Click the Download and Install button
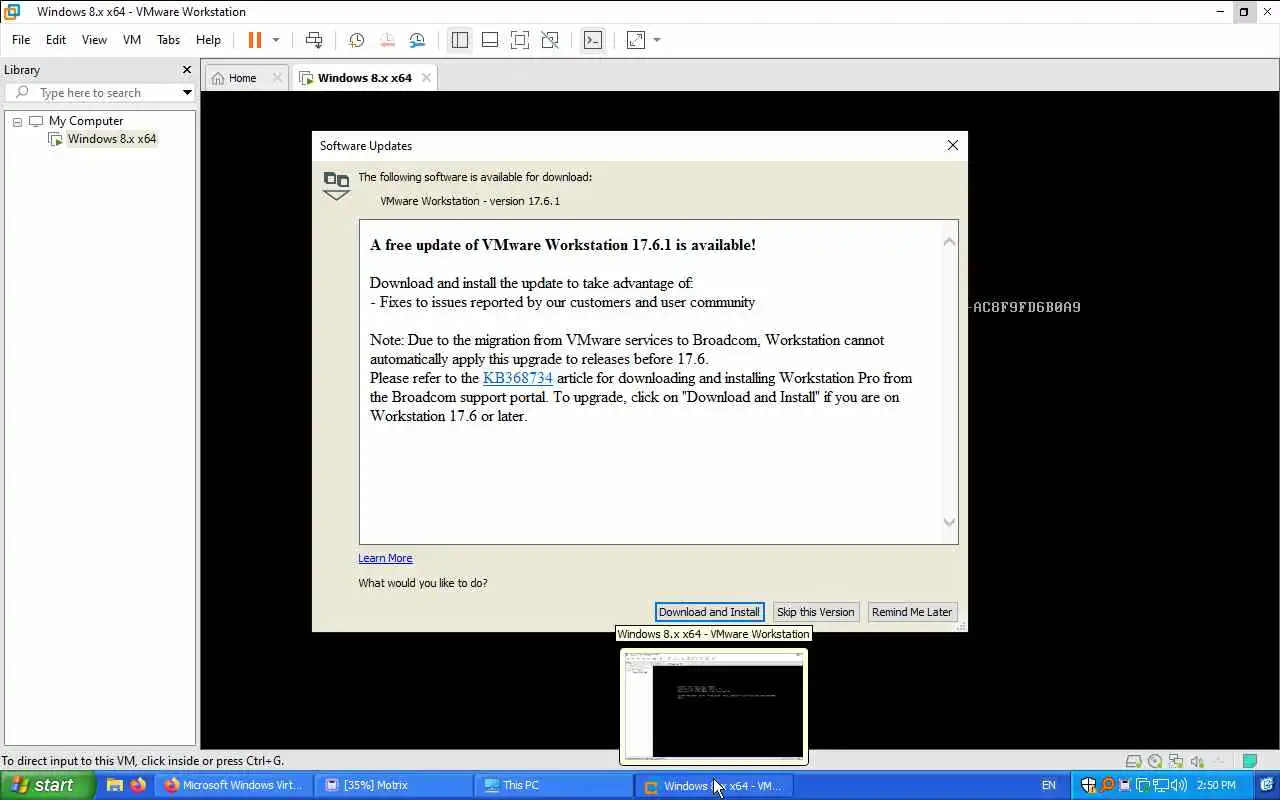The height and width of the screenshot is (800, 1280). (709, 612)
